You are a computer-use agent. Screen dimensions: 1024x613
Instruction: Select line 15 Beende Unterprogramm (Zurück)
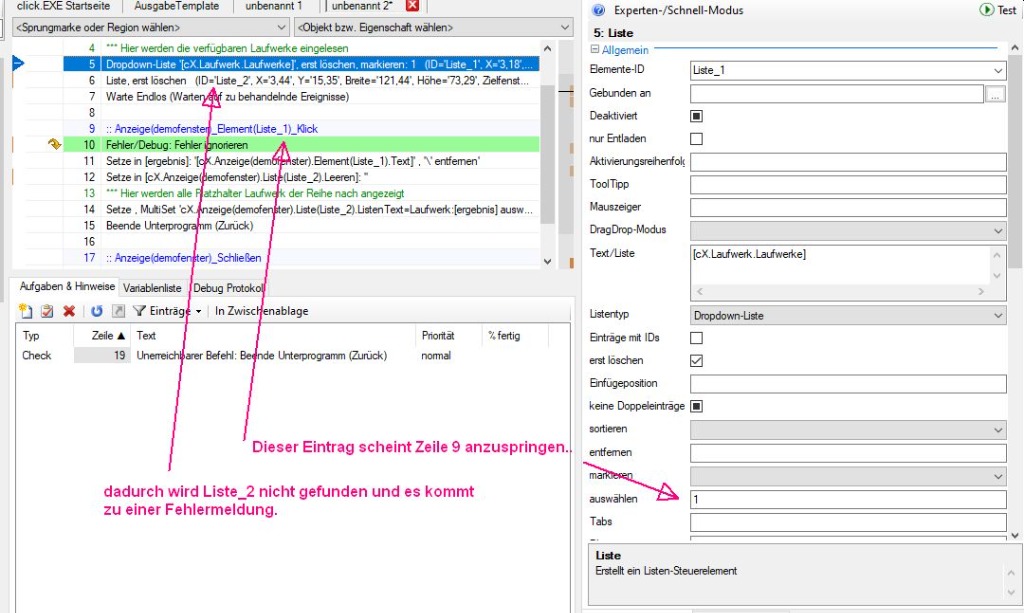click(x=301, y=225)
